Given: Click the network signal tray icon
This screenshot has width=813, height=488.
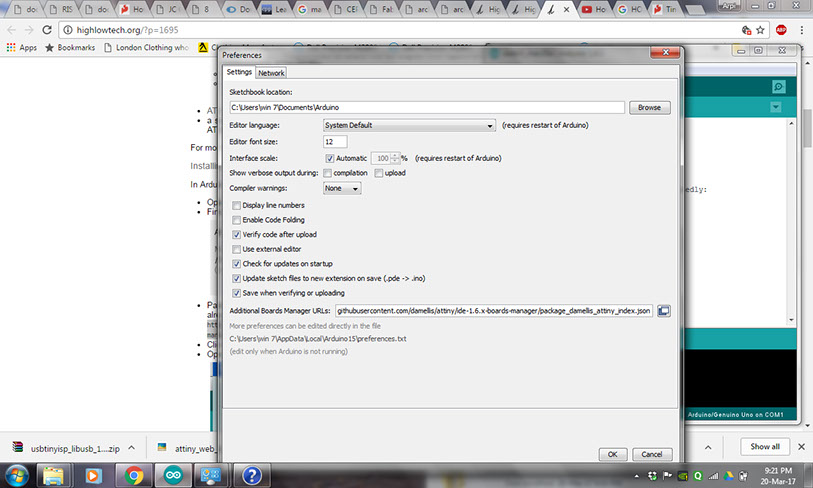Looking at the screenshot, I should coord(713,476).
